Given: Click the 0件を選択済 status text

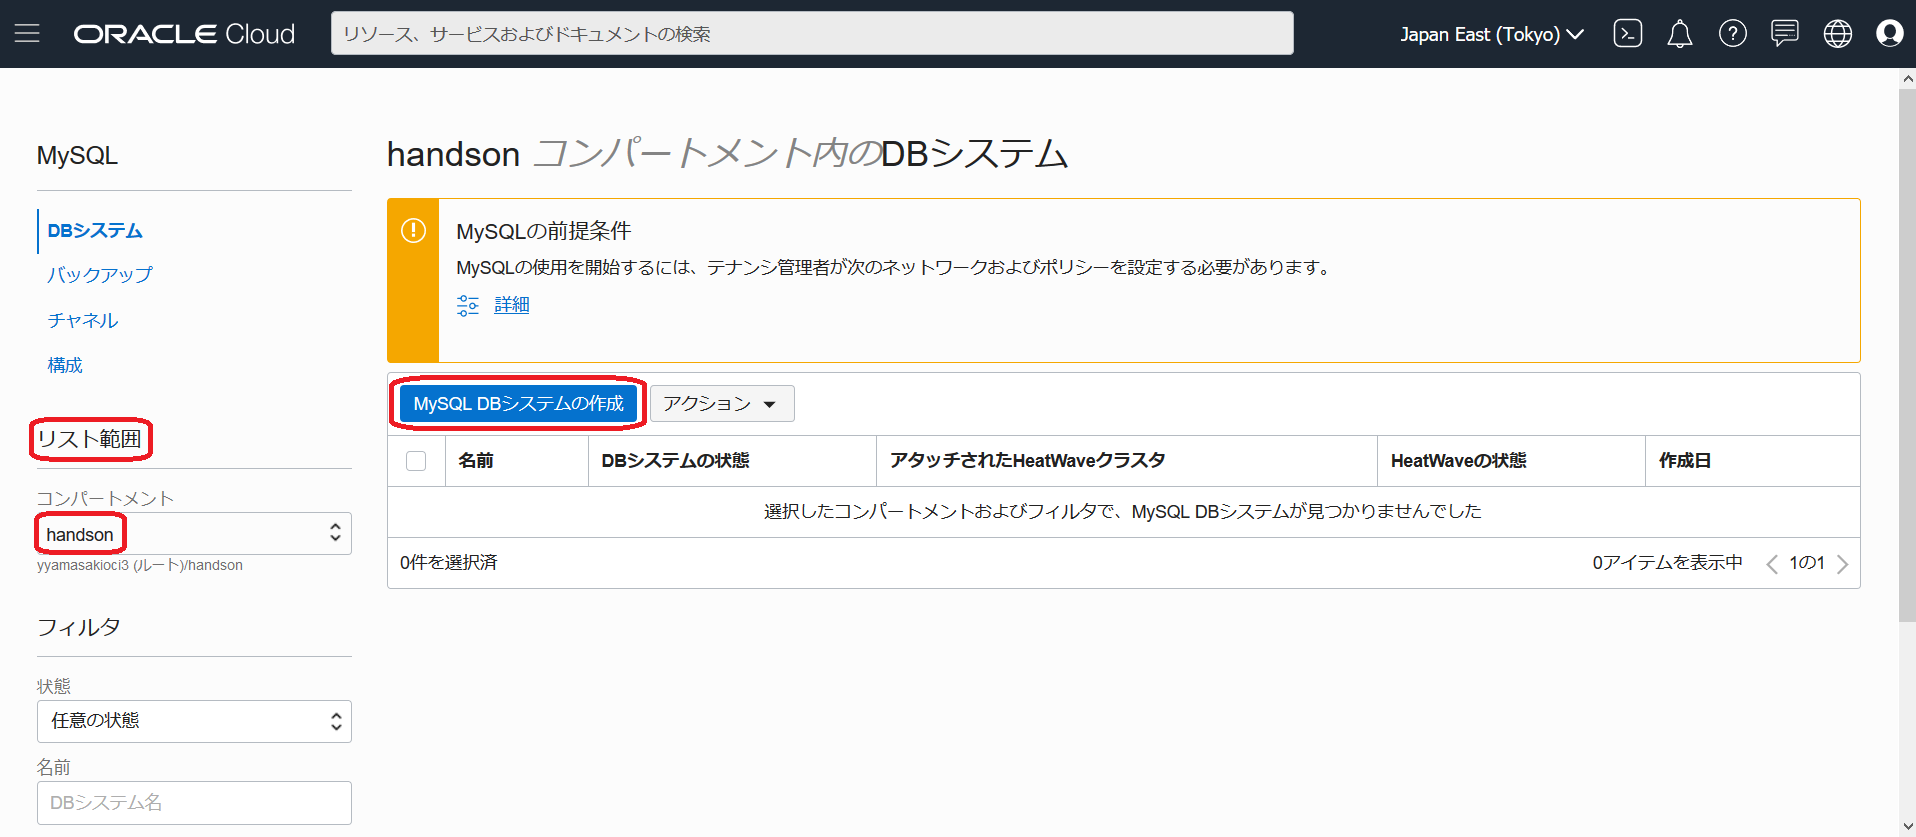Looking at the screenshot, I should pos(449,563).
